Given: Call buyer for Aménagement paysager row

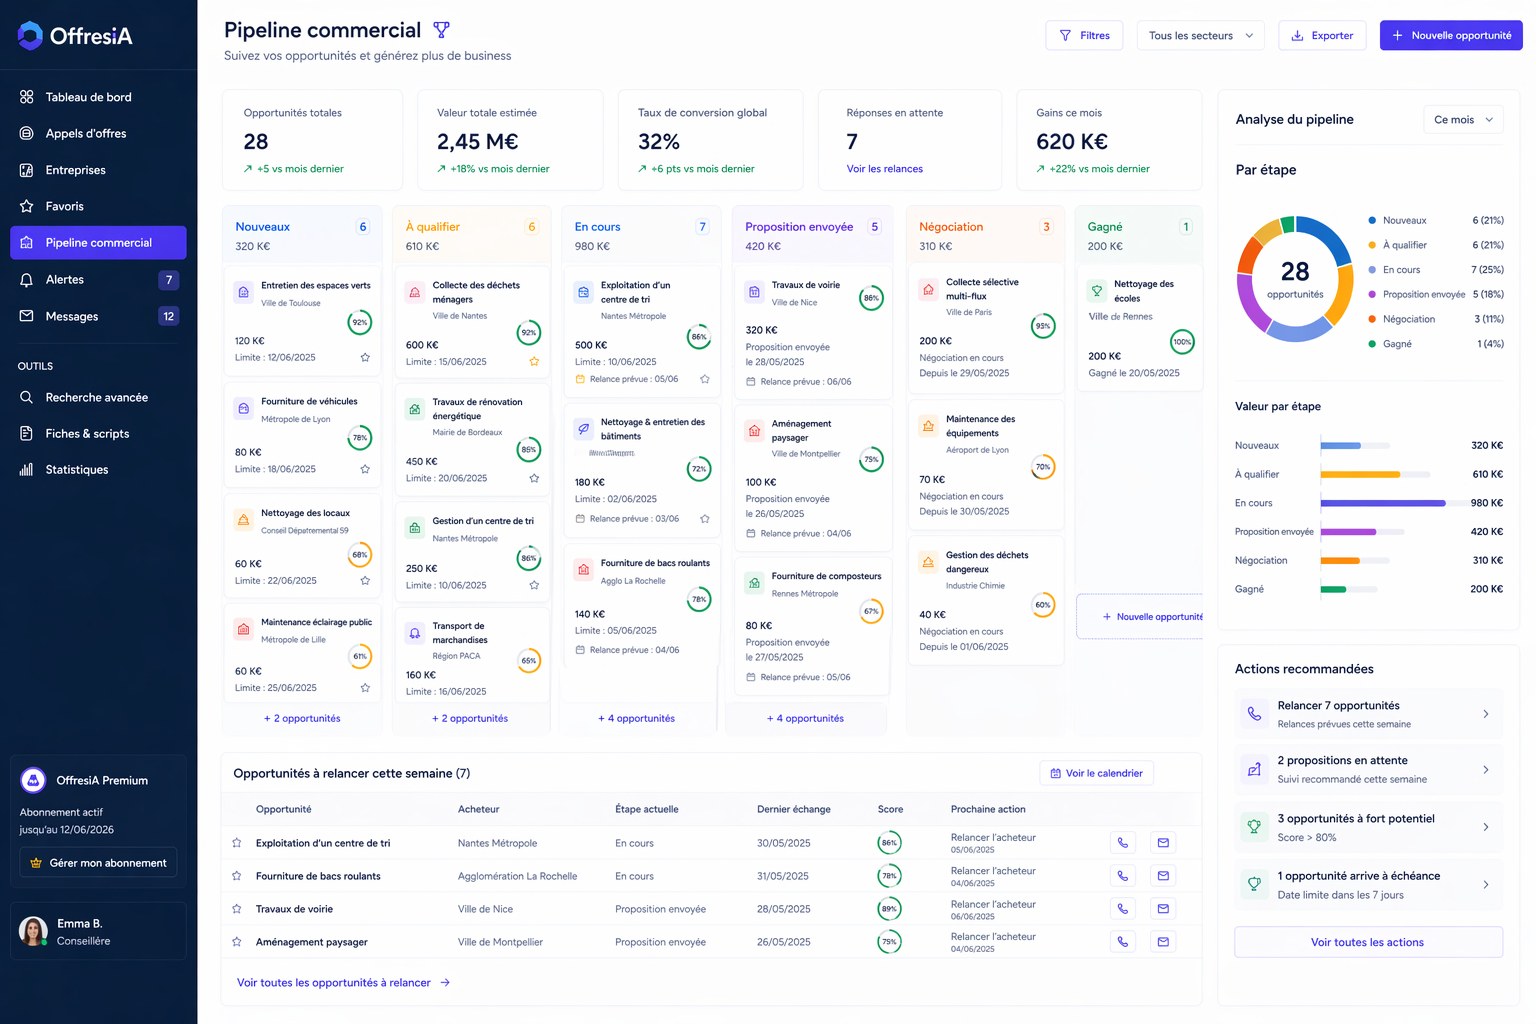Looking at the screenshot, I should point(1123,942).
